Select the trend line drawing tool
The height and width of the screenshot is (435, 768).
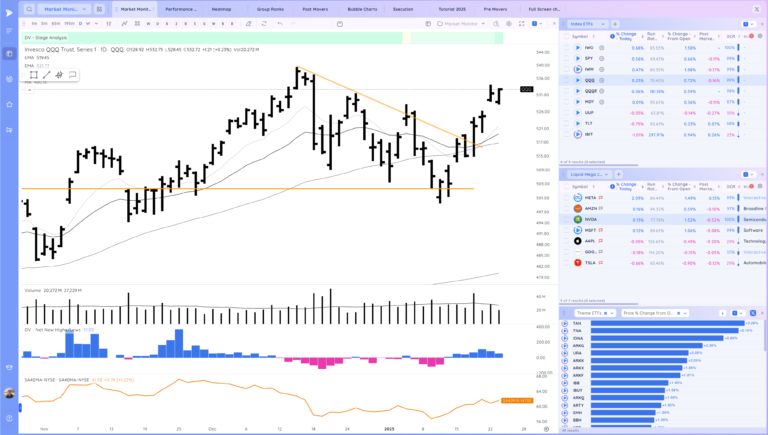(46, 75)
